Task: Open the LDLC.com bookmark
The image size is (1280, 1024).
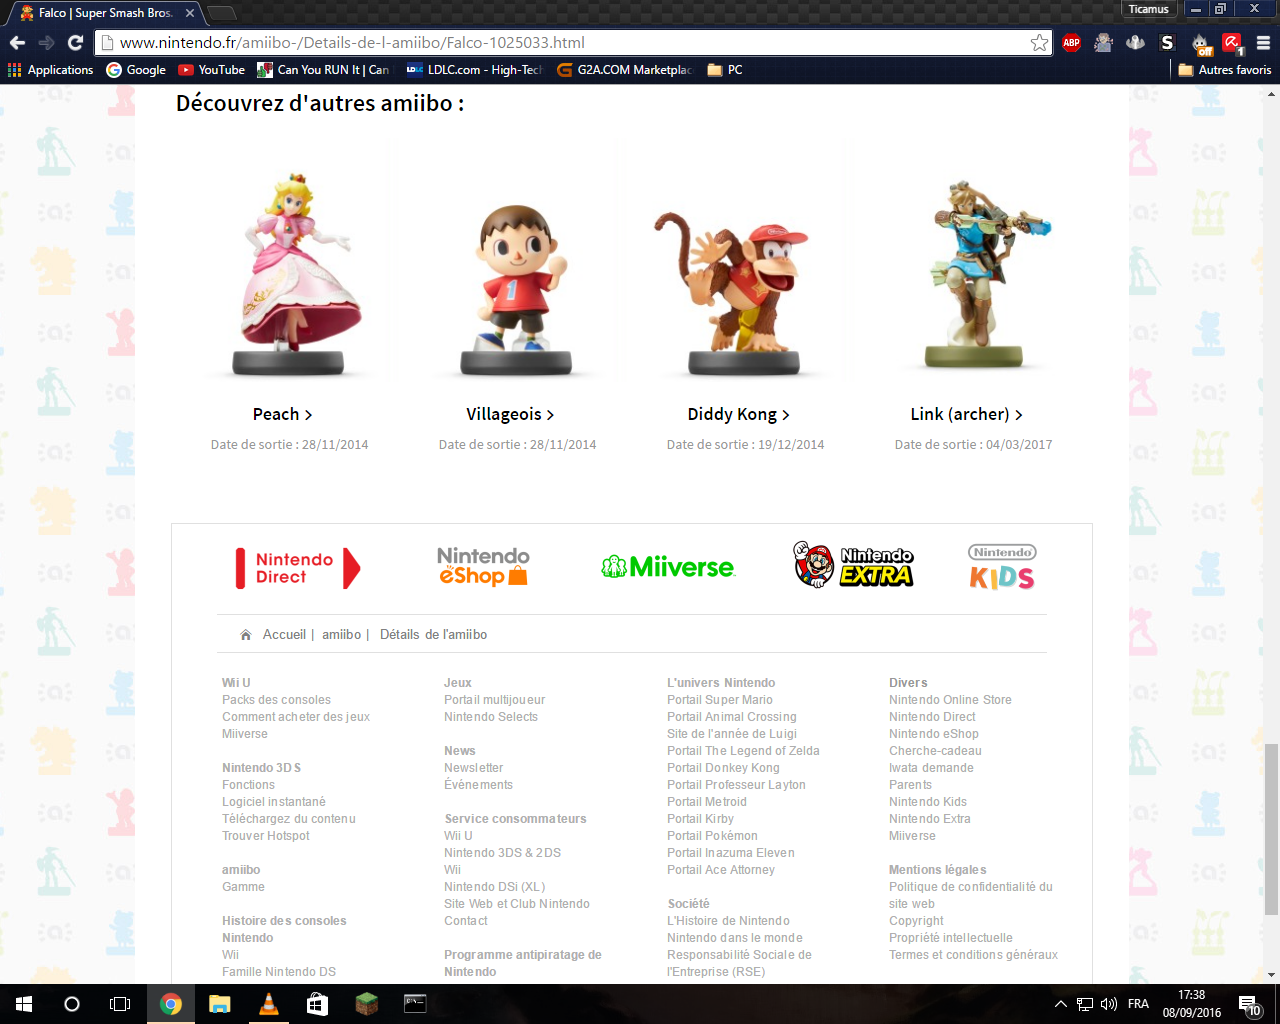Action: pos(474,70)
